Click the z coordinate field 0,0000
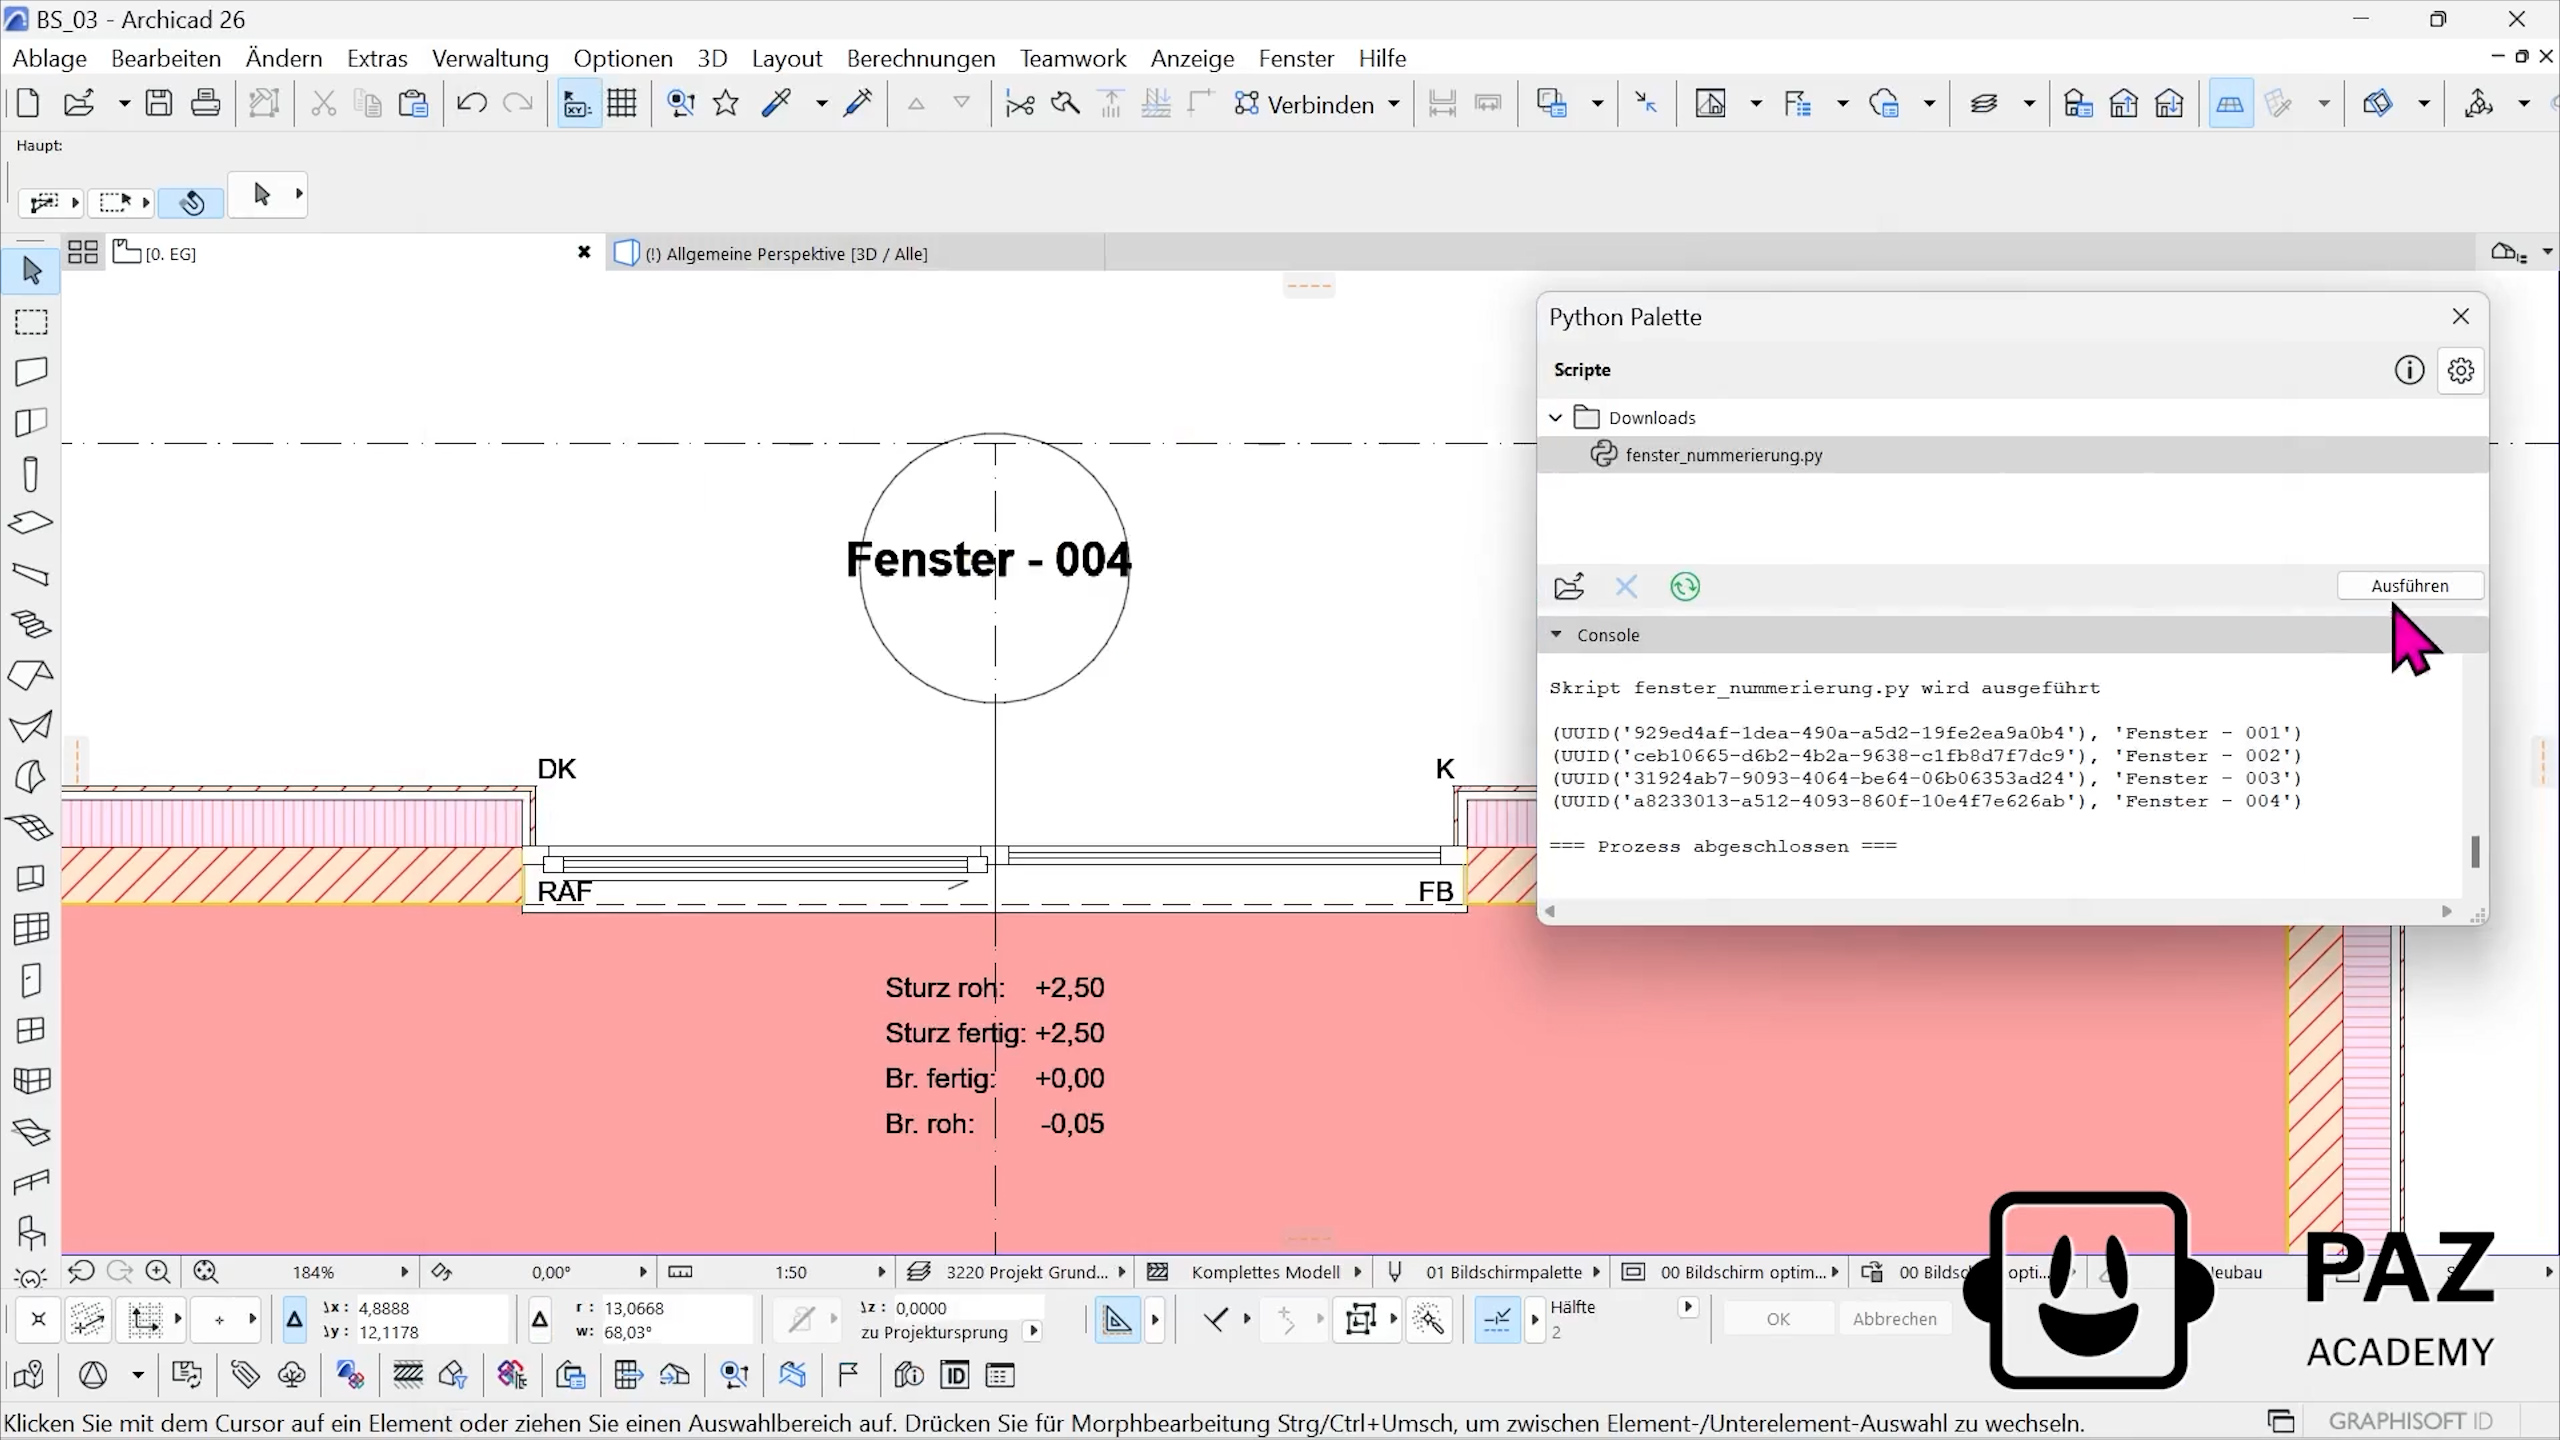Screen dimensions: 2560x1440 [x=966, y=1308]
